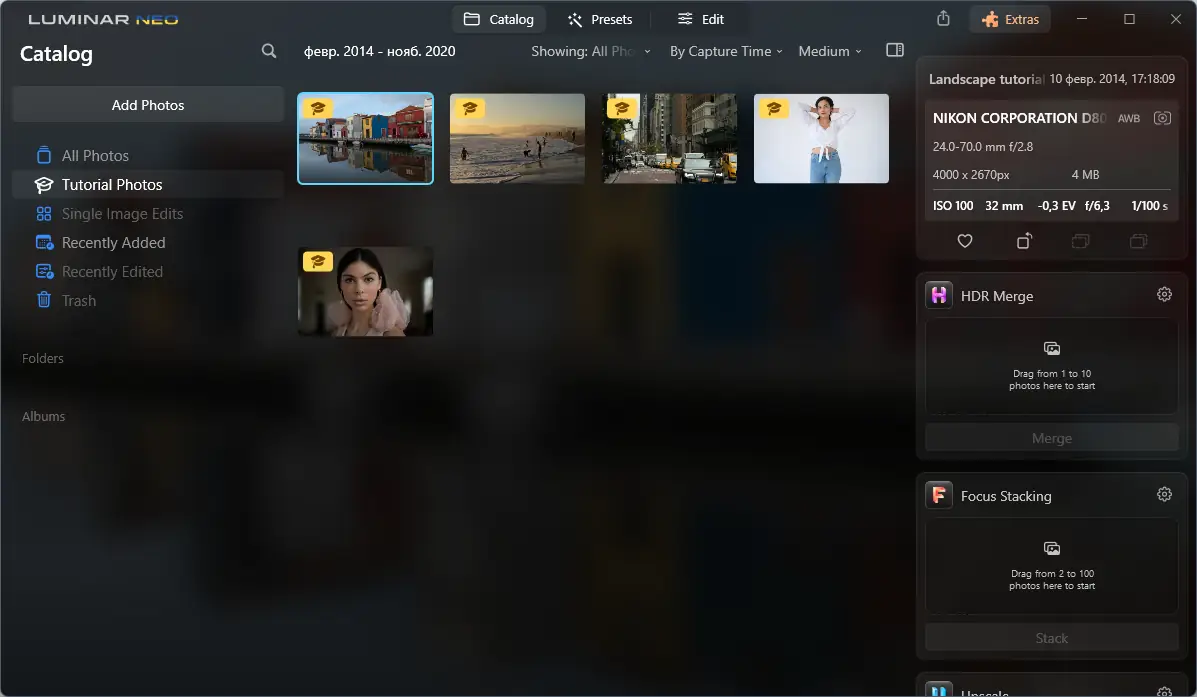The image size is (1197, 697).
Task: Click the HDR Merge extension icon
Action: tap(939, 295)
